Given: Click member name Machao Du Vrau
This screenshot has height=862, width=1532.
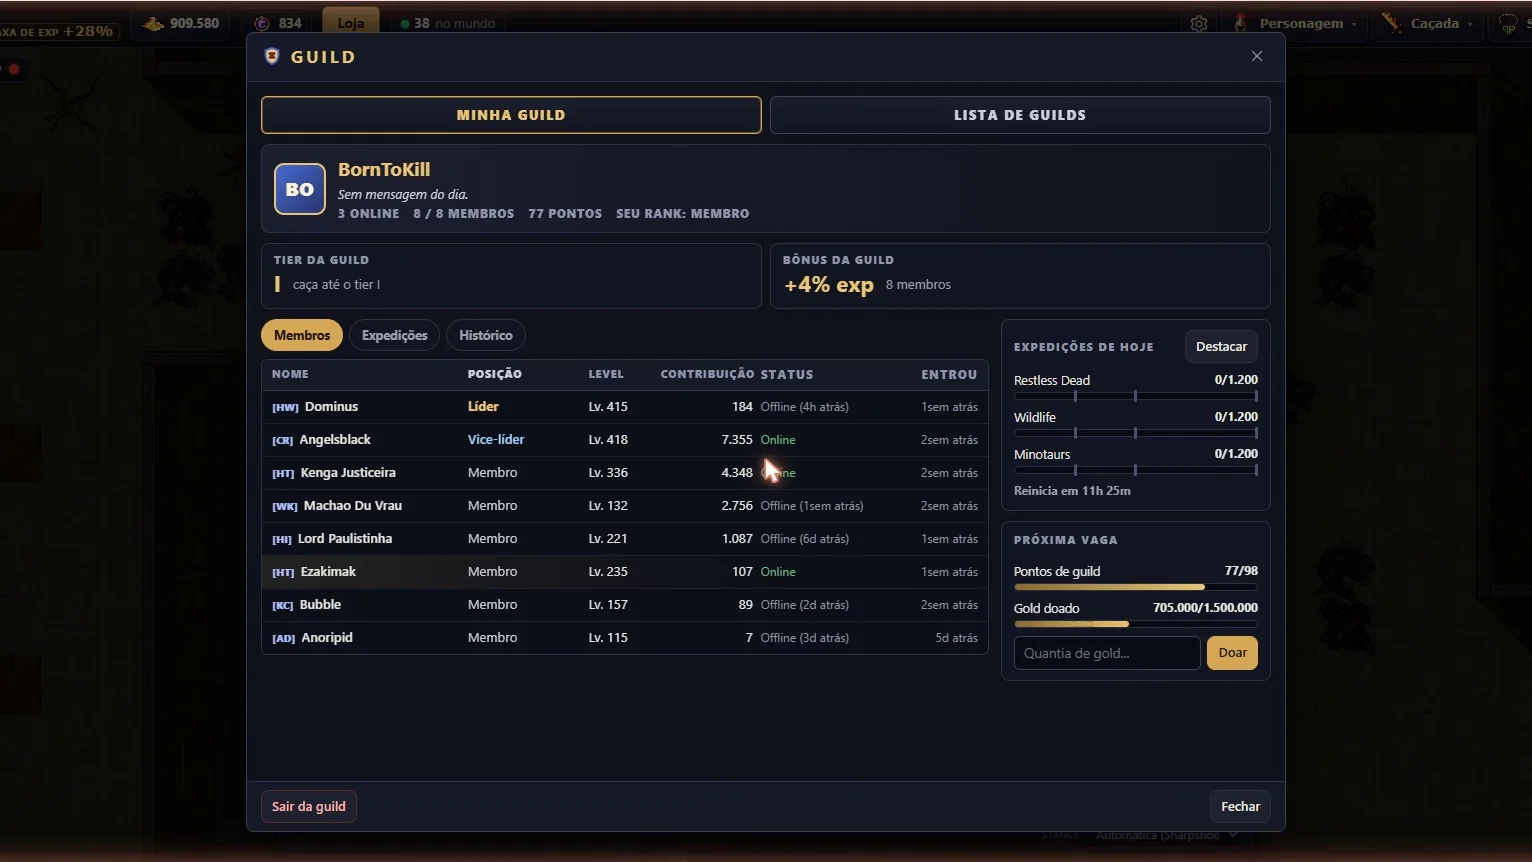Looking at the screenshot, I should [x=353, y=506].
